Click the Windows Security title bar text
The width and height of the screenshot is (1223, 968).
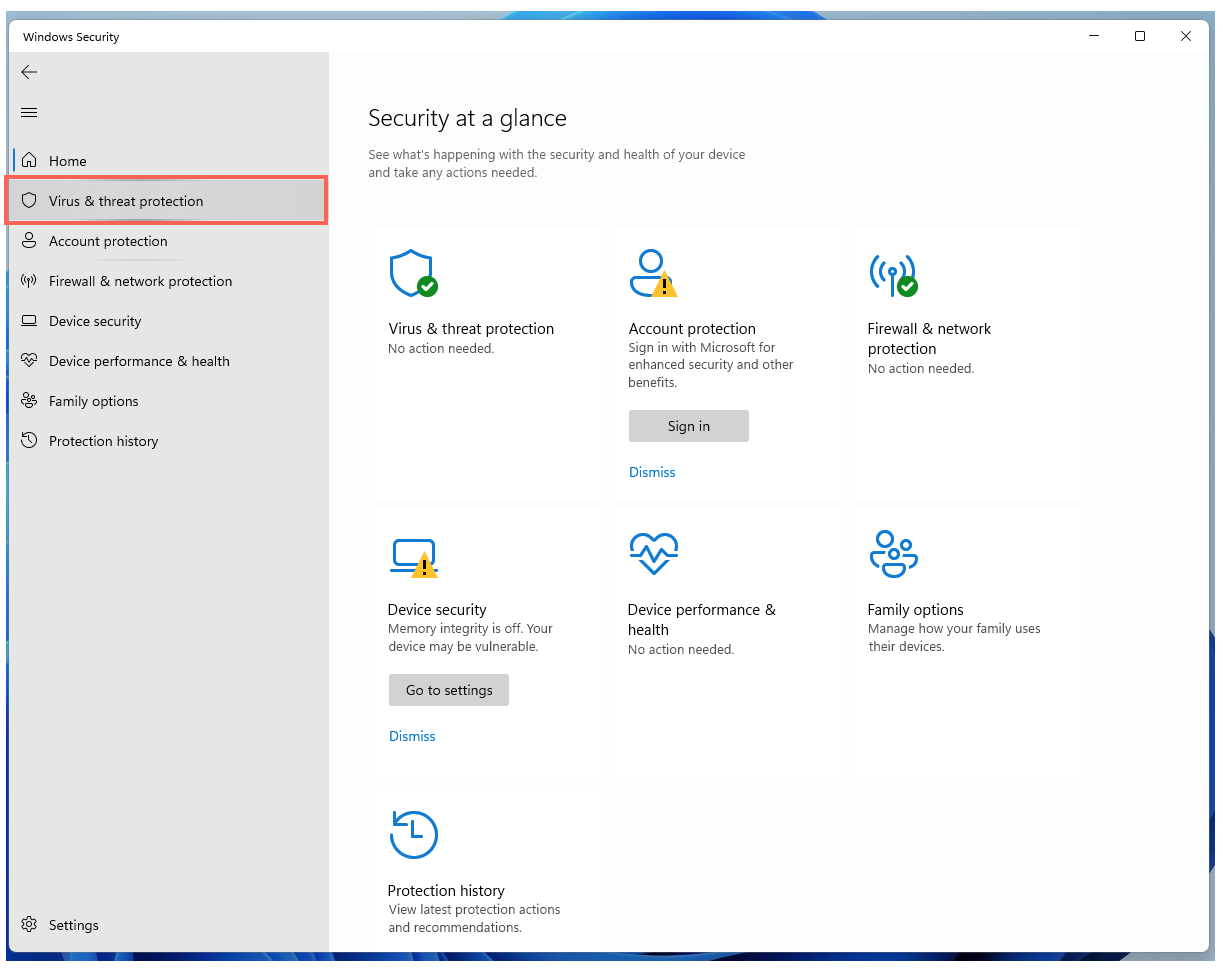pos(71,37)
